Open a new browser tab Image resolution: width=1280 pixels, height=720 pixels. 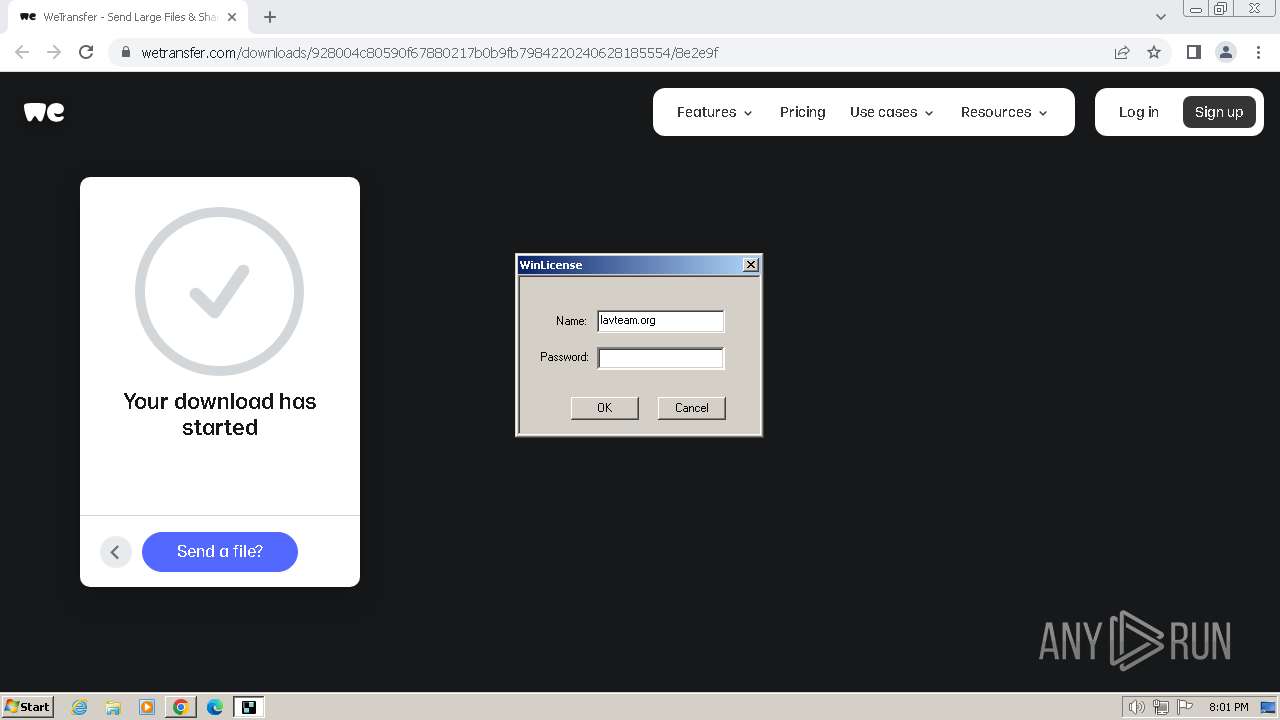click(270, 17)
